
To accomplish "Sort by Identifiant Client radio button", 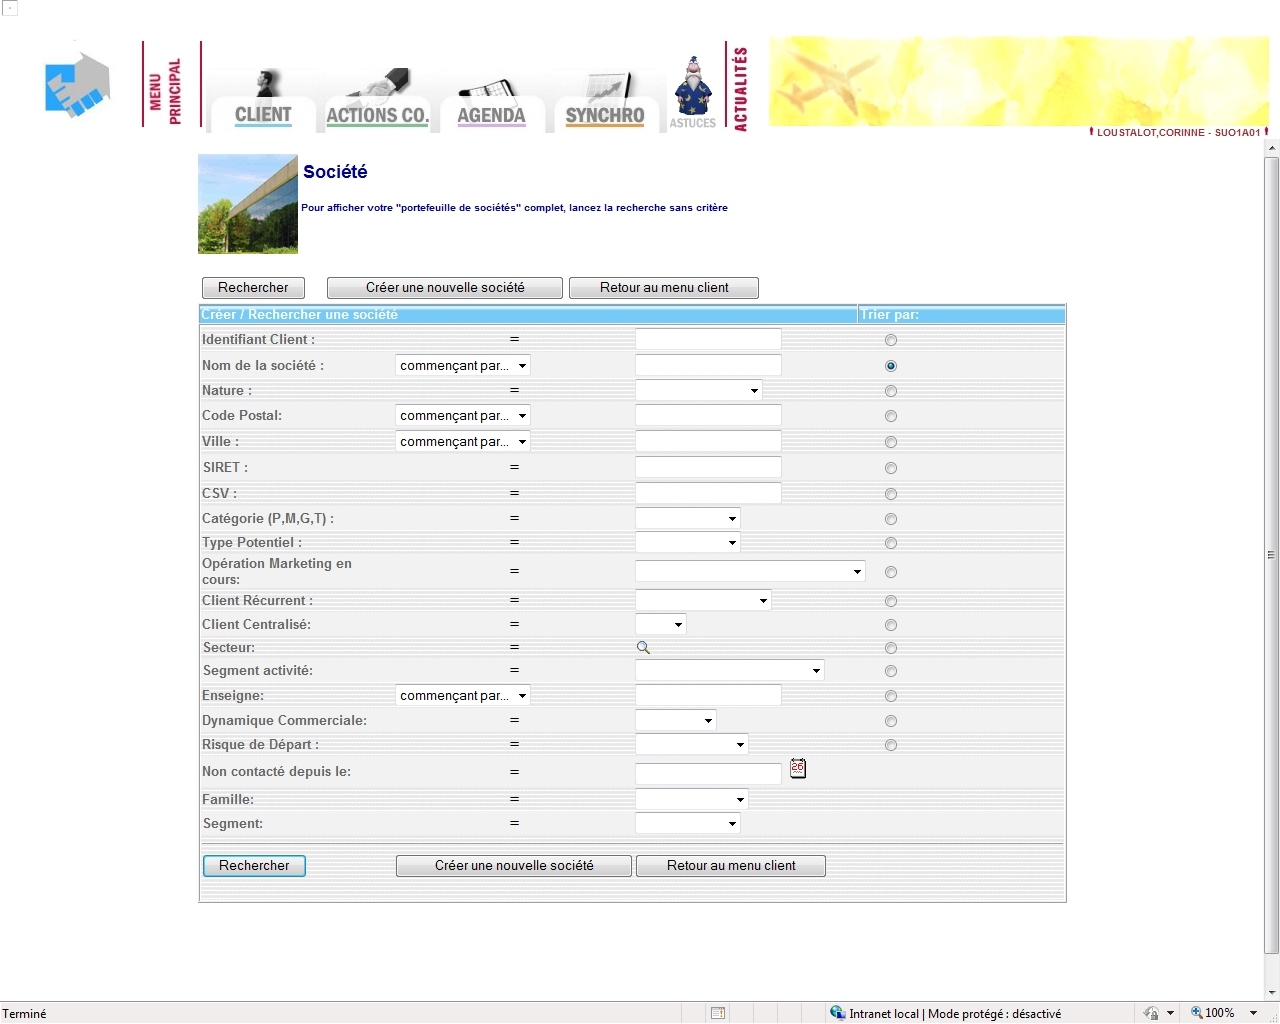I will pyautogui.click(x=891, y=340).
